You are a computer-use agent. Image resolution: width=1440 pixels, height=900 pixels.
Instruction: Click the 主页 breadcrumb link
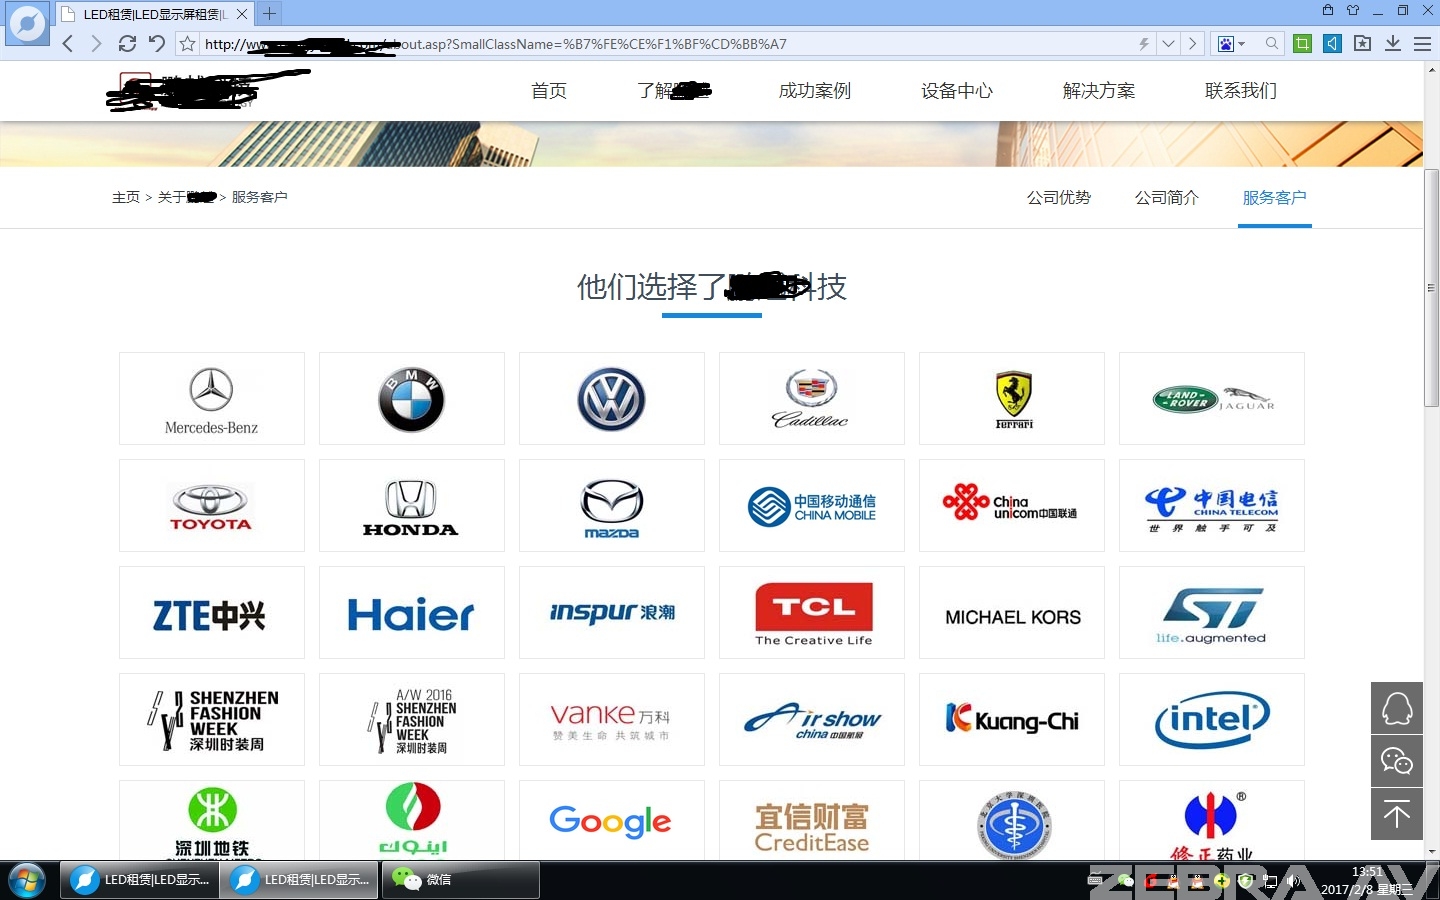[x=126, y=197]
